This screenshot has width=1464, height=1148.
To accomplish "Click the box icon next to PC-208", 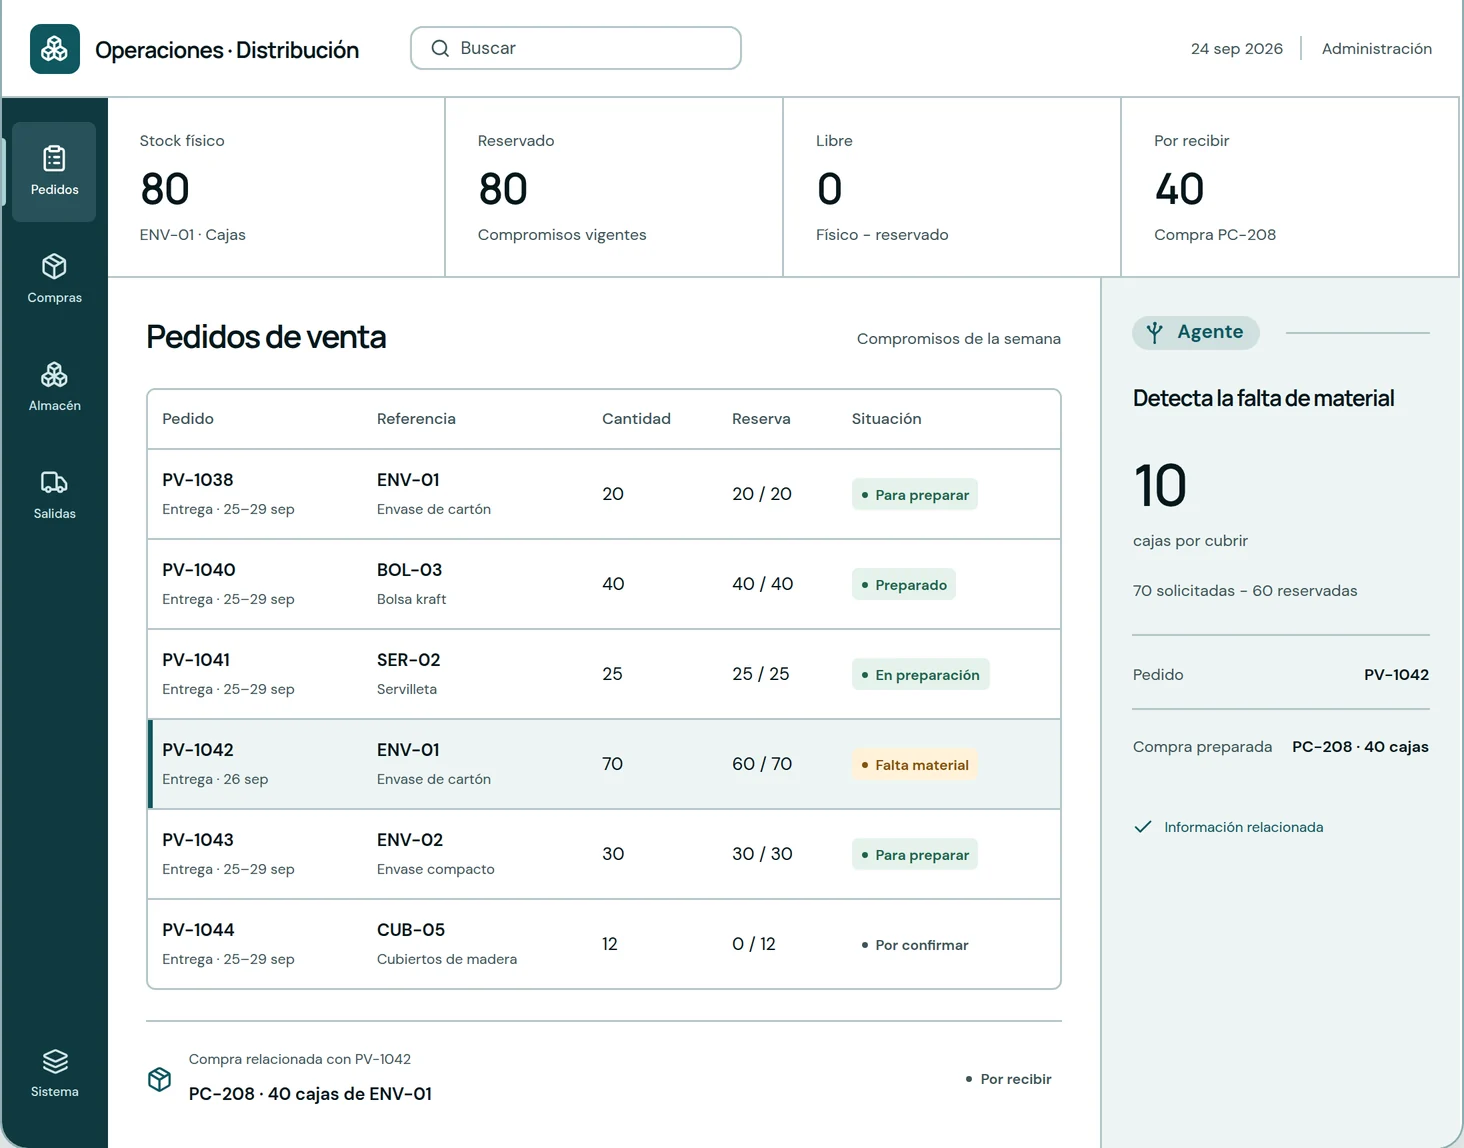I will (x=160, y=1079).
